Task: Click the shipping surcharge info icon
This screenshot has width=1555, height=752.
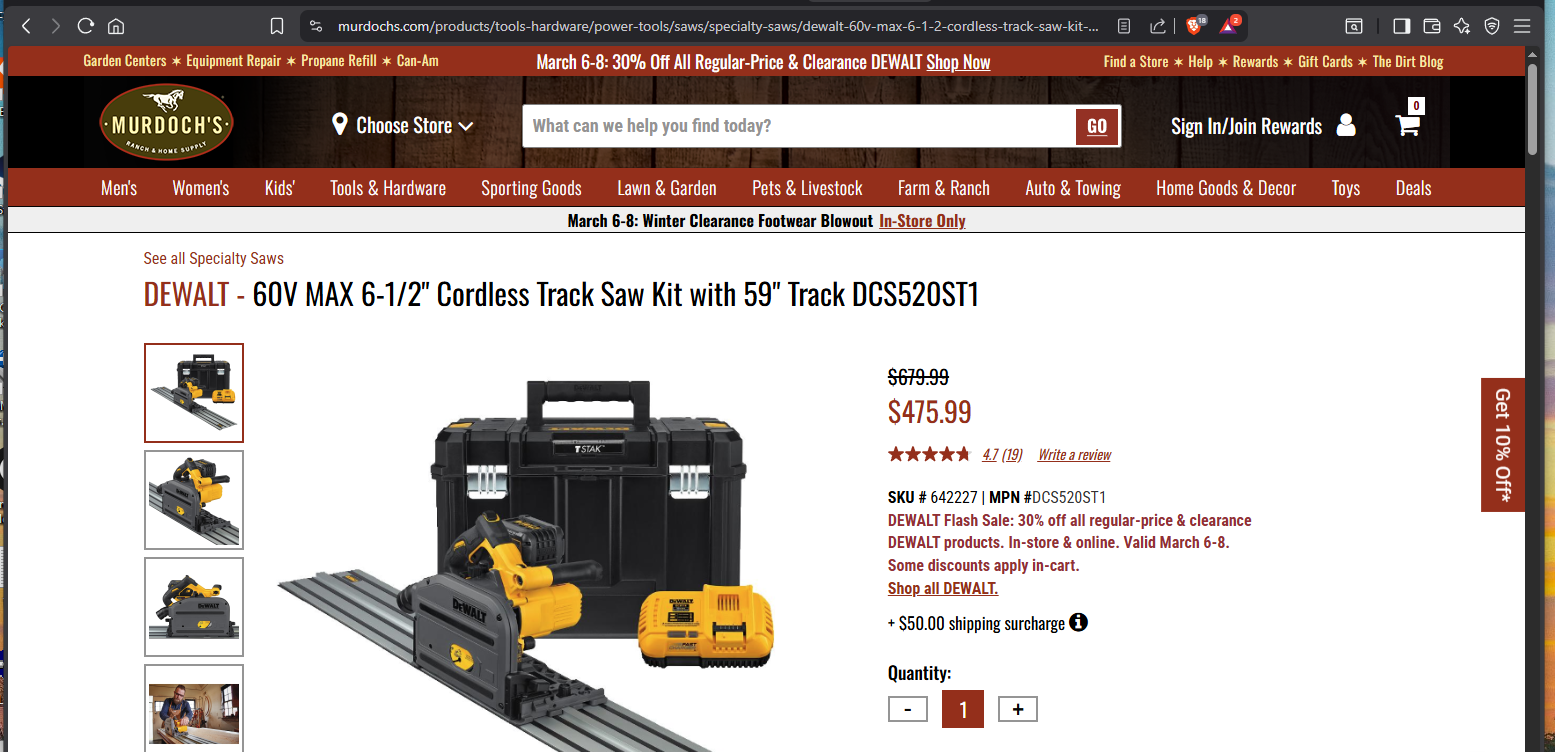Action: 1078,622
